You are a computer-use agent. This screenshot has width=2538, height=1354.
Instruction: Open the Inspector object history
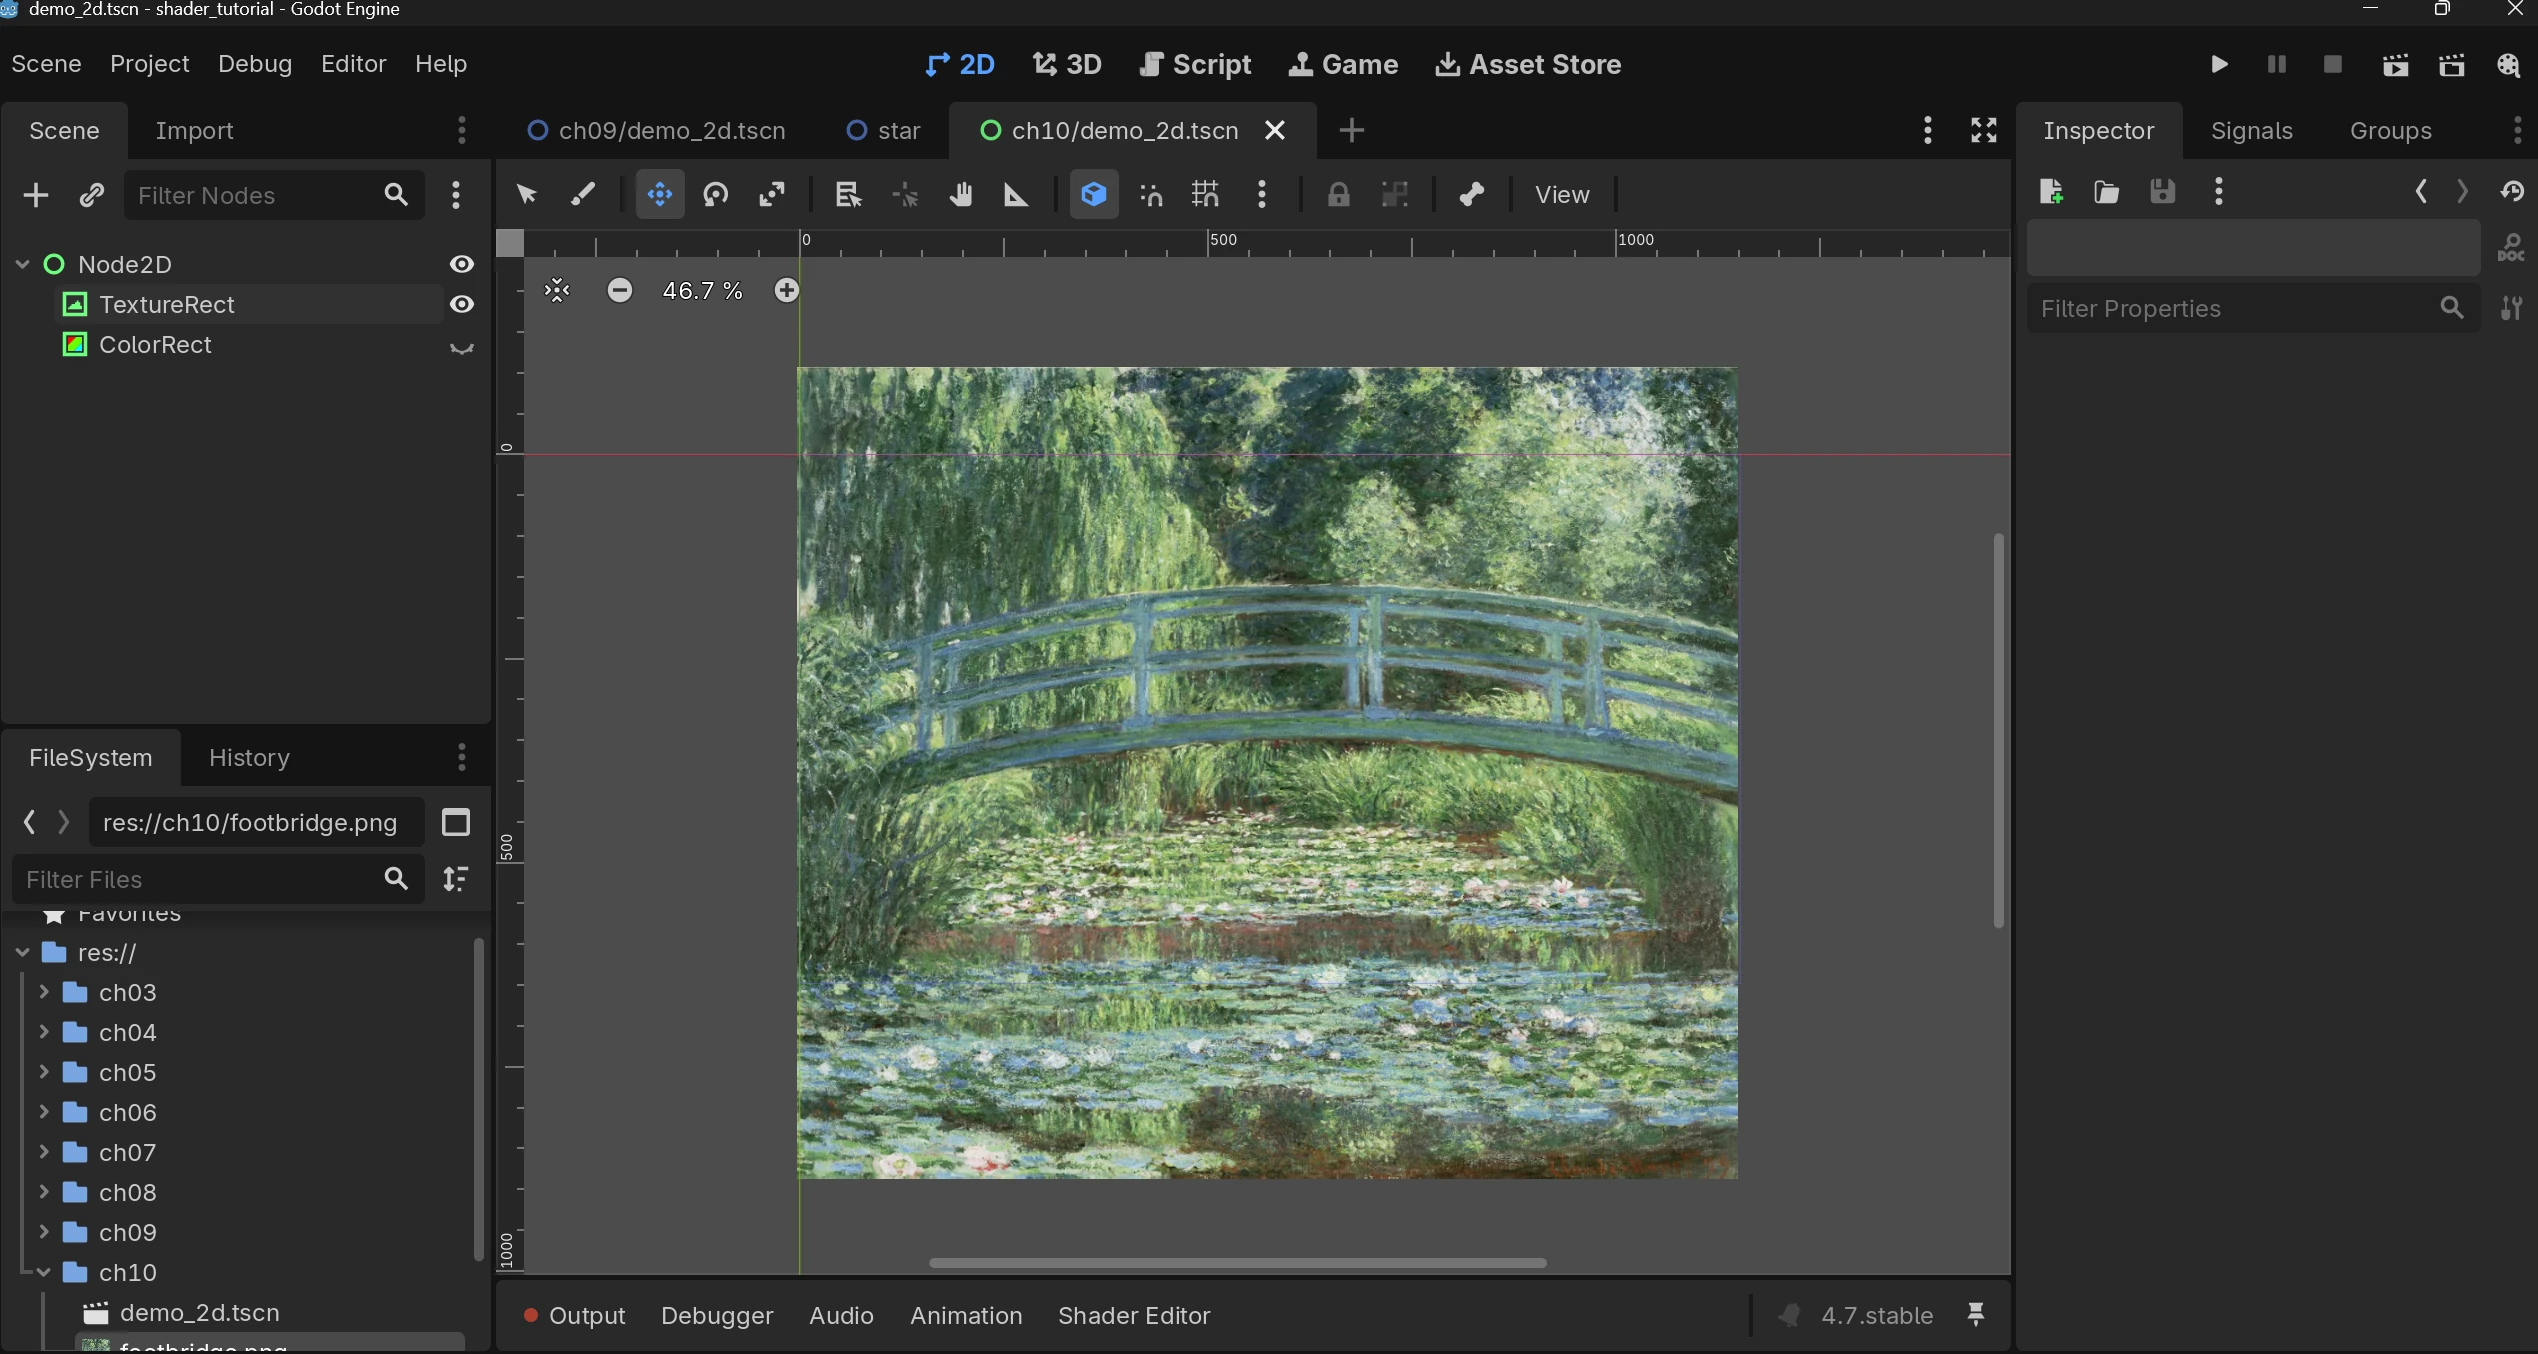pos(2512,191)
